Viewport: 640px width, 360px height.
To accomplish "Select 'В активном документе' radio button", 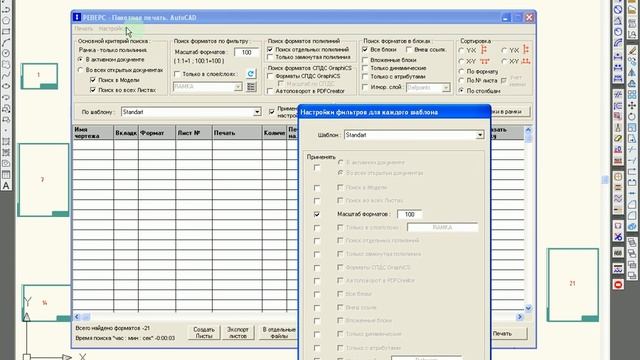I will pos(80,60).
